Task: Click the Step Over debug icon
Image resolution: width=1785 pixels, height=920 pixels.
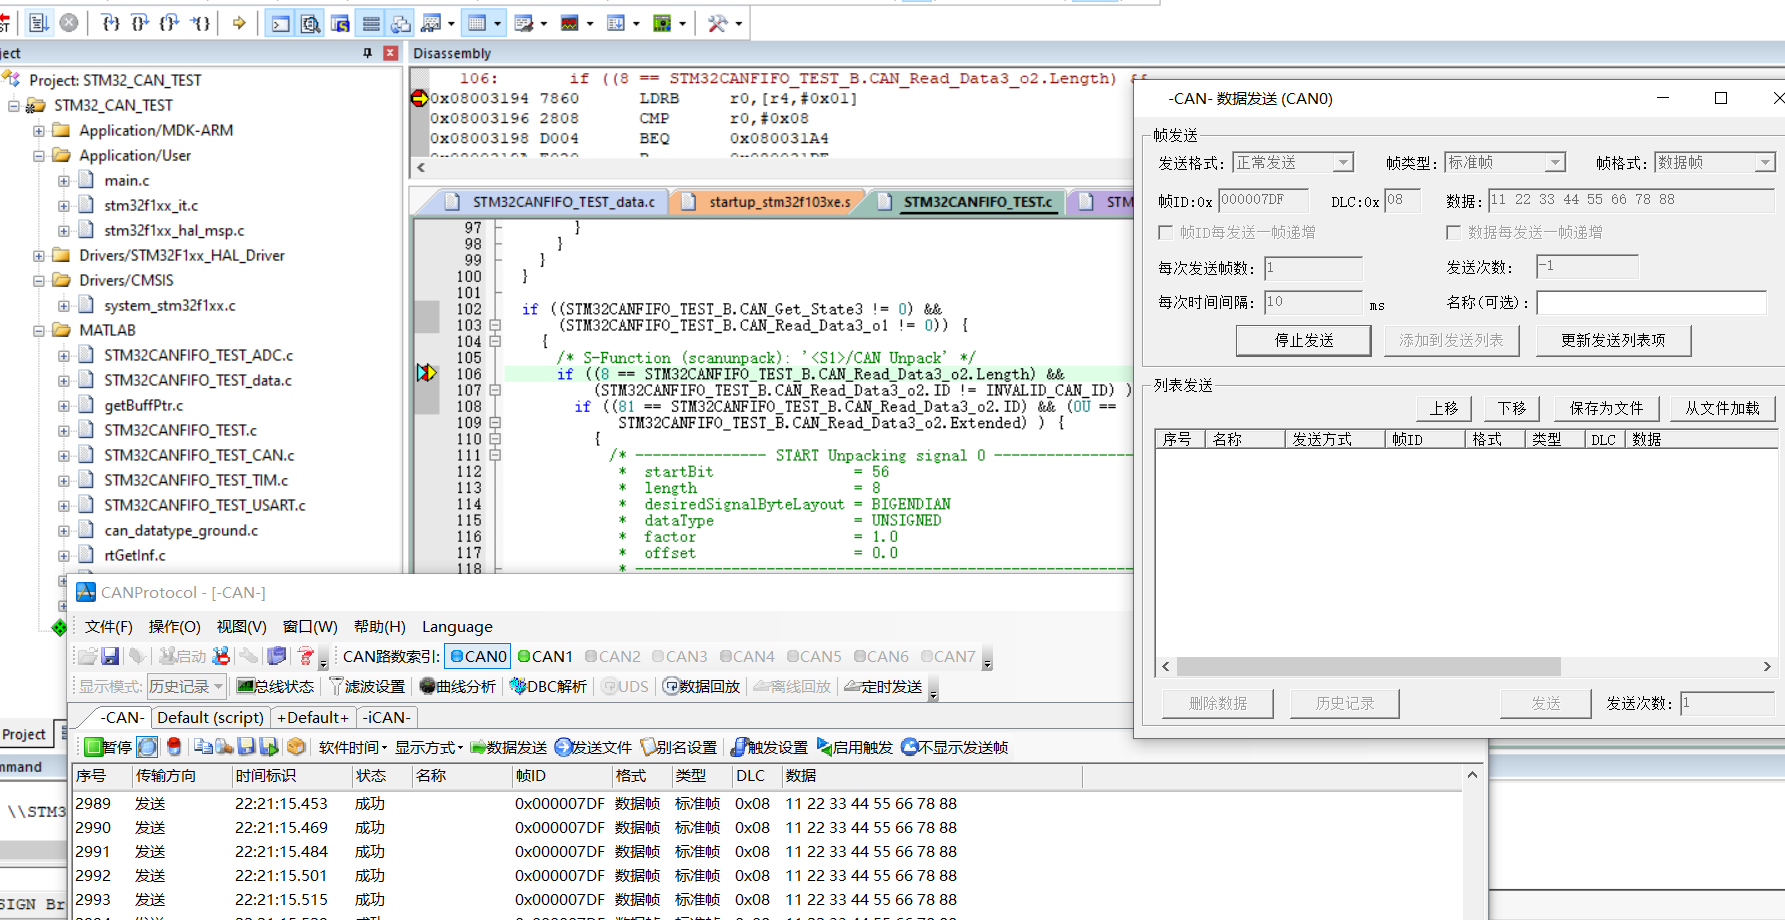Action: 141,23
